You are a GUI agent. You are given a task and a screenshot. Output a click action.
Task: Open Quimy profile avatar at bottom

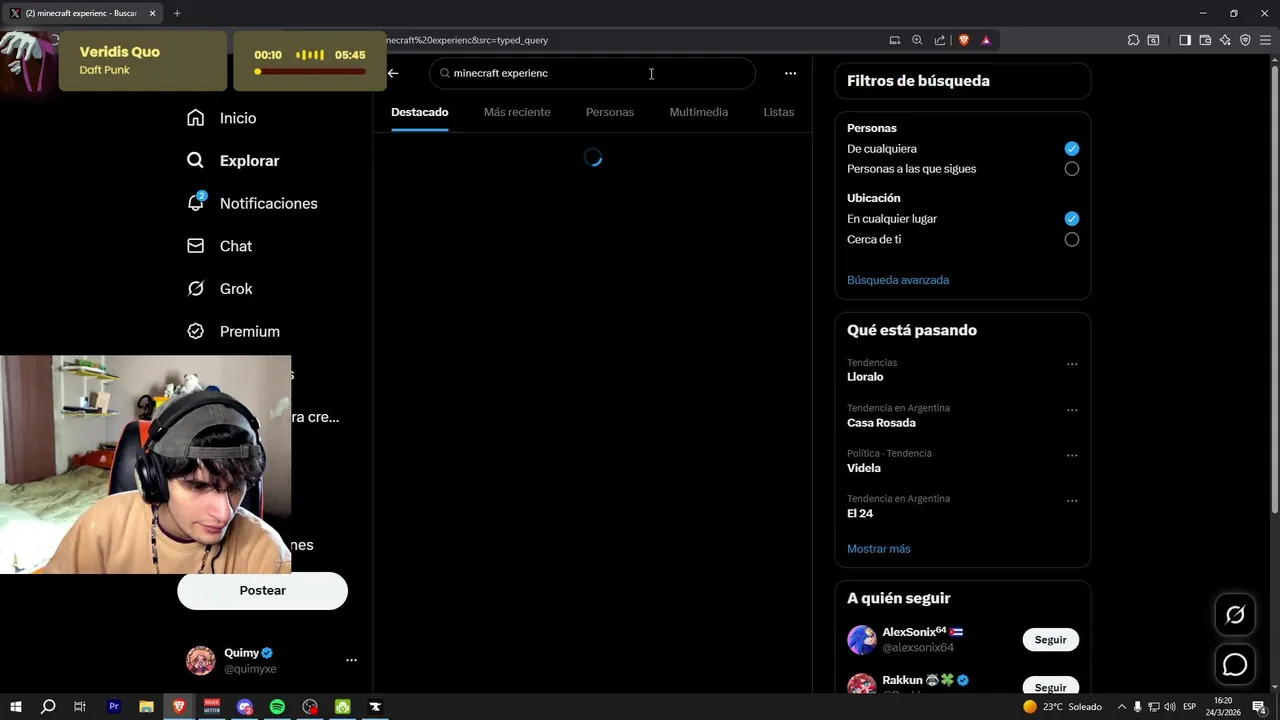(x=201, y=660)
